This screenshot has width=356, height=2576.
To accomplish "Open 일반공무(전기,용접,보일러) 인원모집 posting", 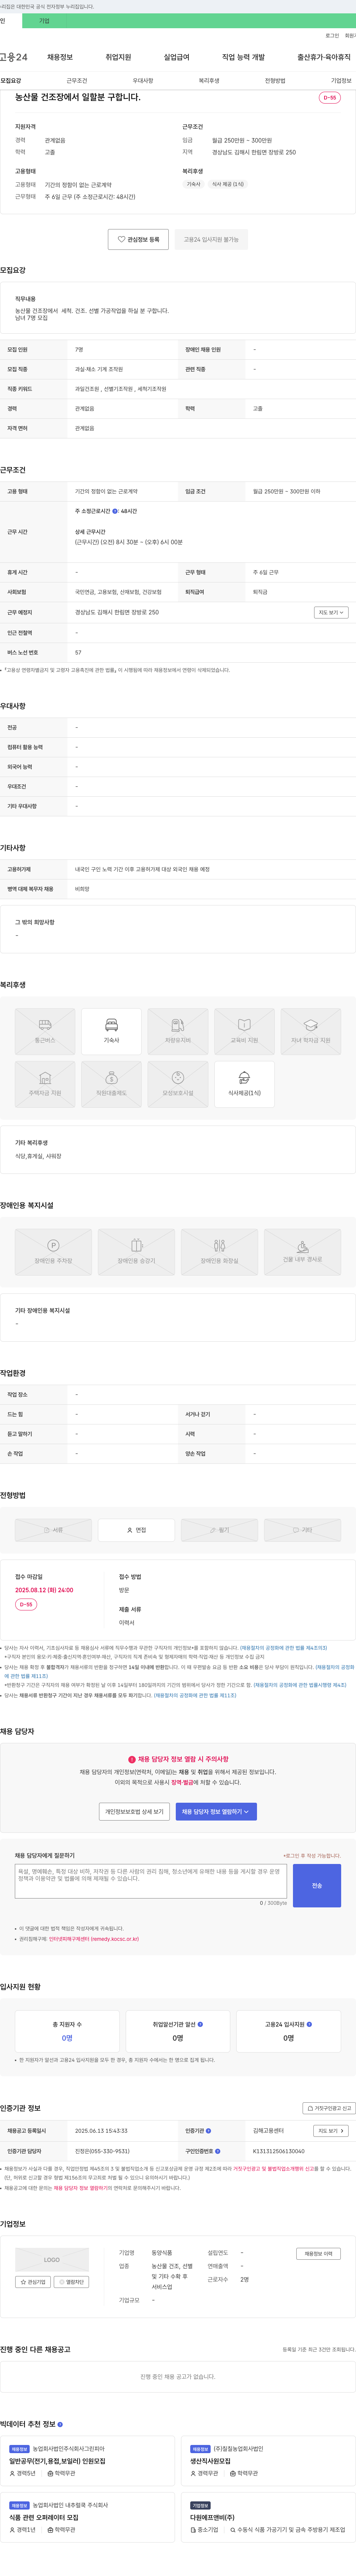I will click(x=57, y=2461).
